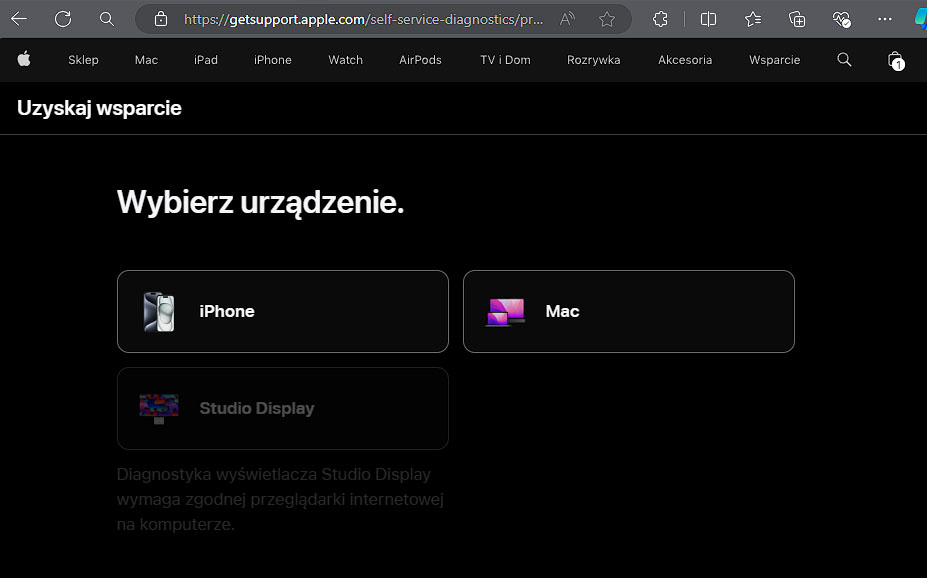The image size is (927, 578).
Task: Select the disabled Studio Display card
Action: [x=283, y=408]
